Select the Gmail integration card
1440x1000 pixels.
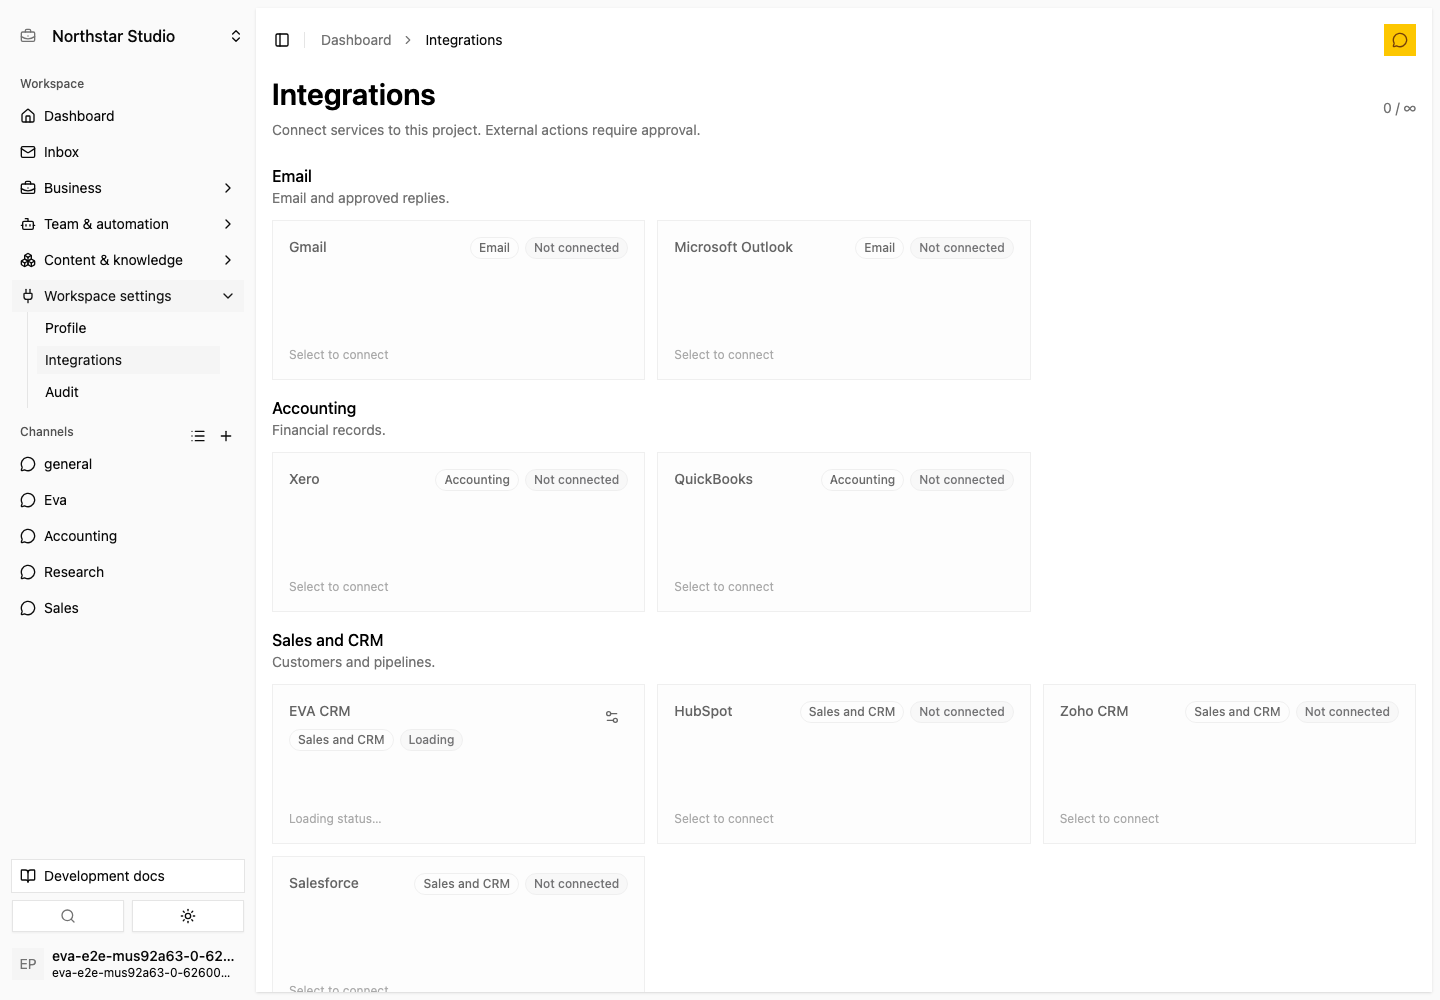(x=458, y=300)
